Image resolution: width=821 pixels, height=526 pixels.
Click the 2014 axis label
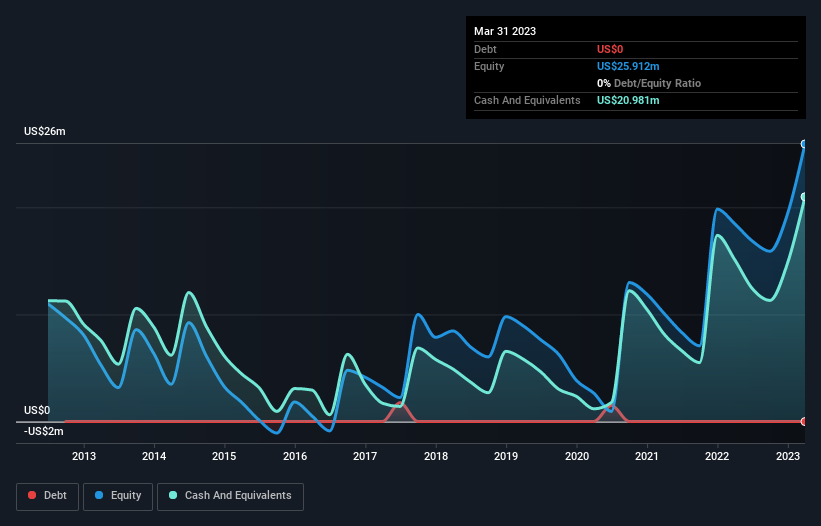tap(154, 456)
